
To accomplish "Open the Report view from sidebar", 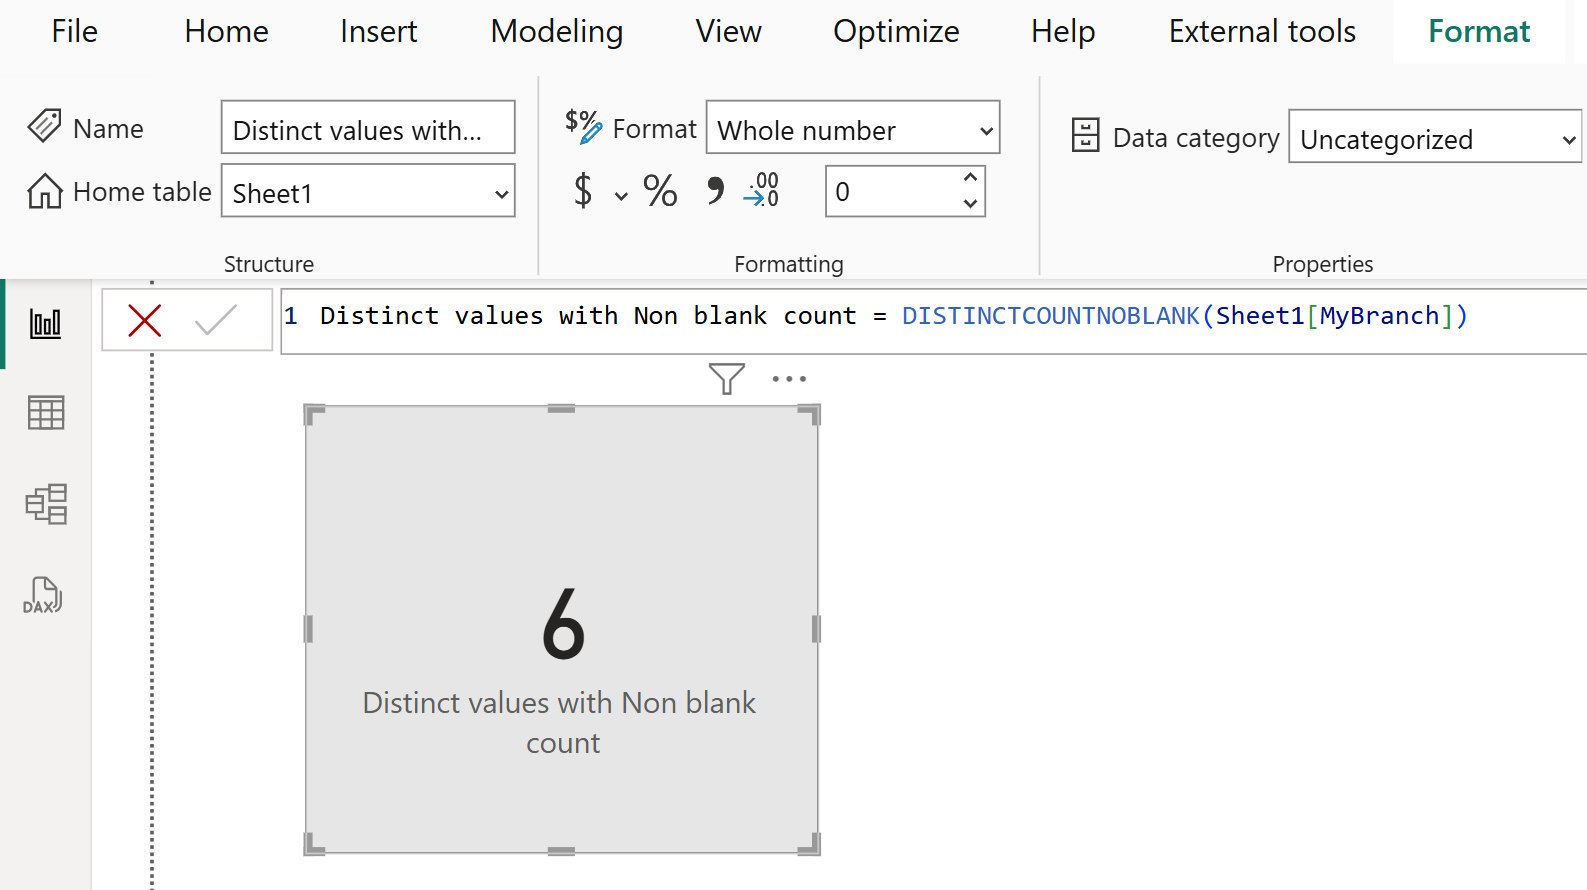I will click(45, 324).
